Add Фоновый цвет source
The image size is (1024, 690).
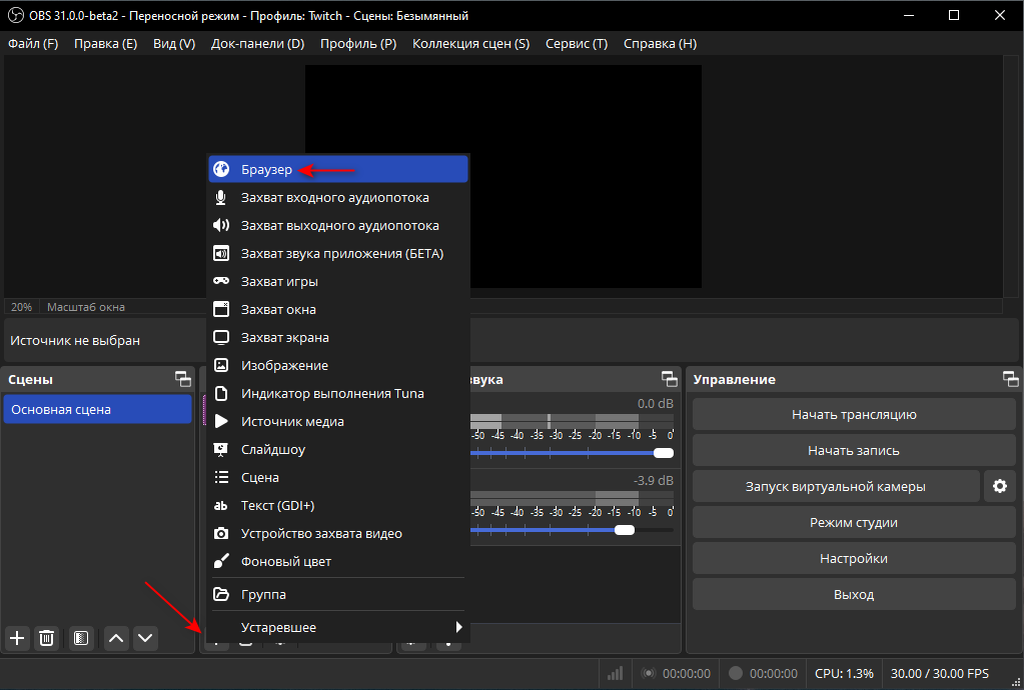click(338, 562)
